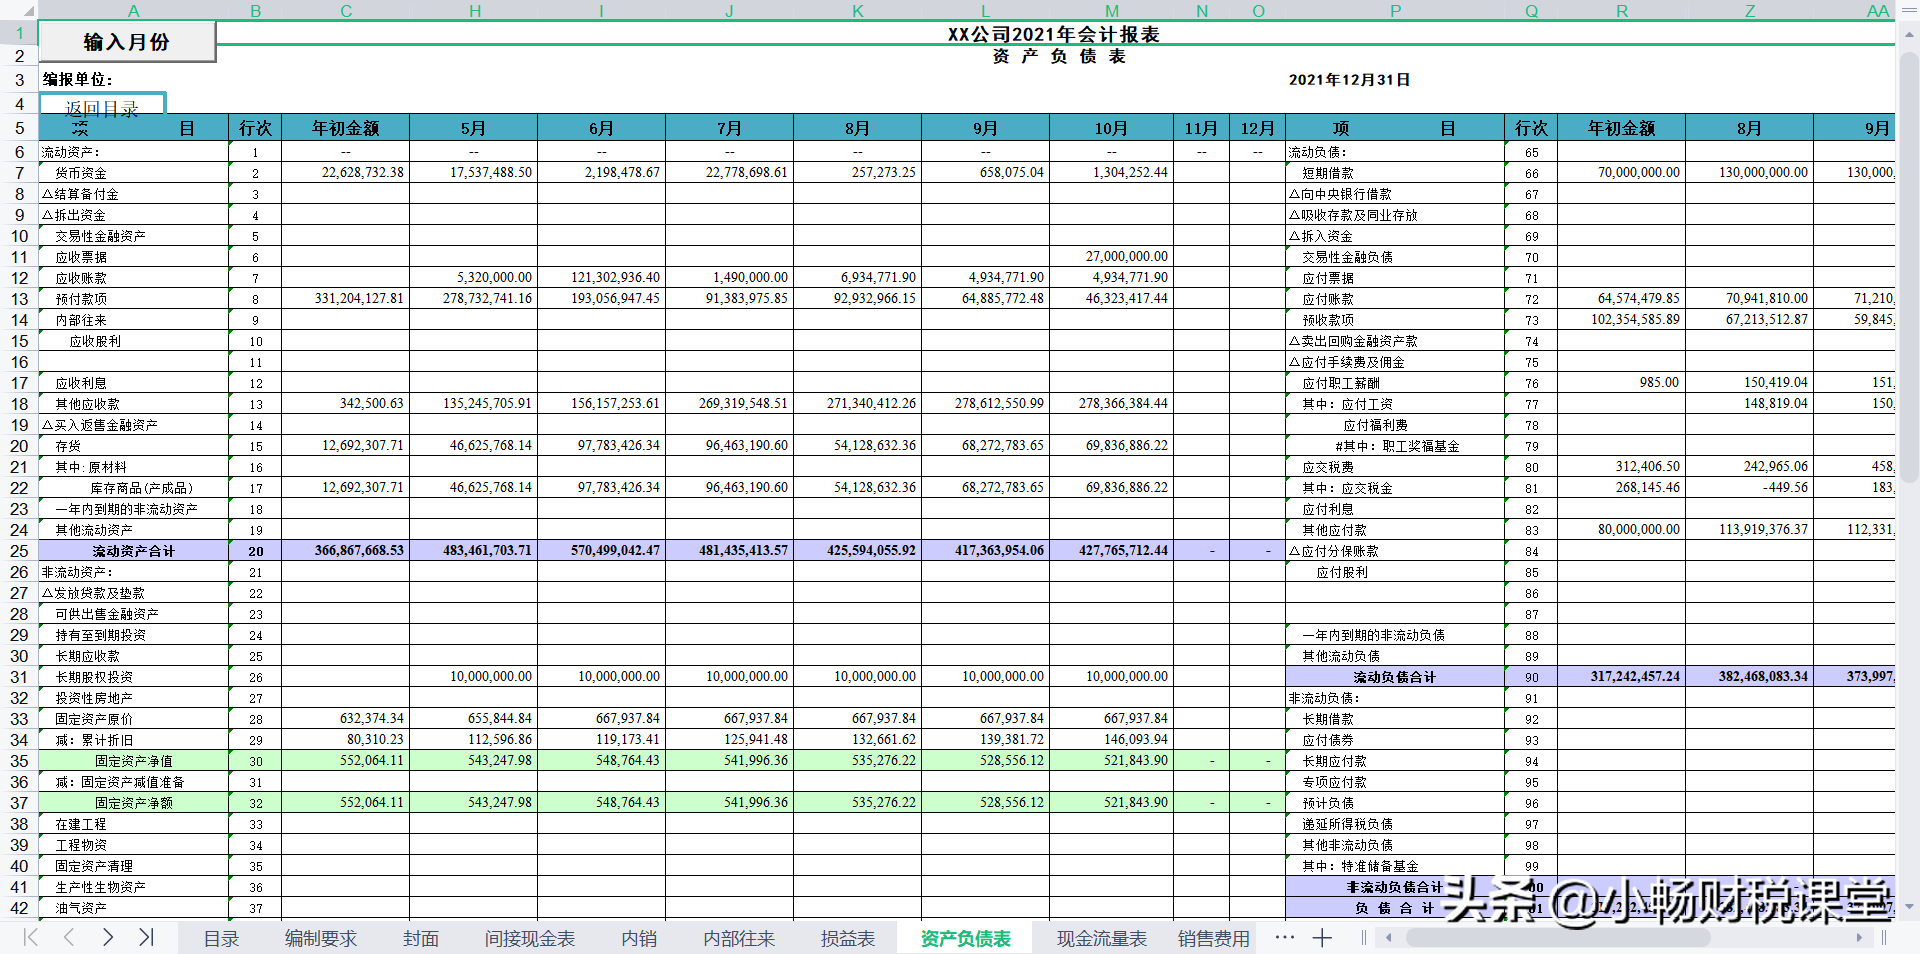Select the 长期股权投资 row label
Image resolution: width=1920 pixels, height=954 pixels.
(x=94, y=677)
